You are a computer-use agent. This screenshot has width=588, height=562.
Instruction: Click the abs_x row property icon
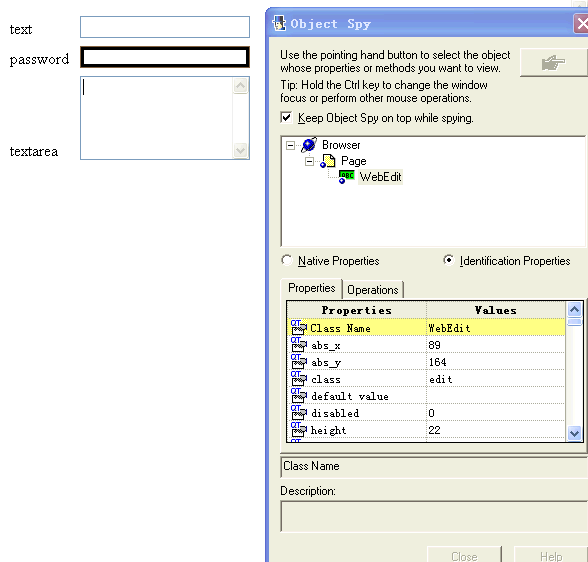299,345
